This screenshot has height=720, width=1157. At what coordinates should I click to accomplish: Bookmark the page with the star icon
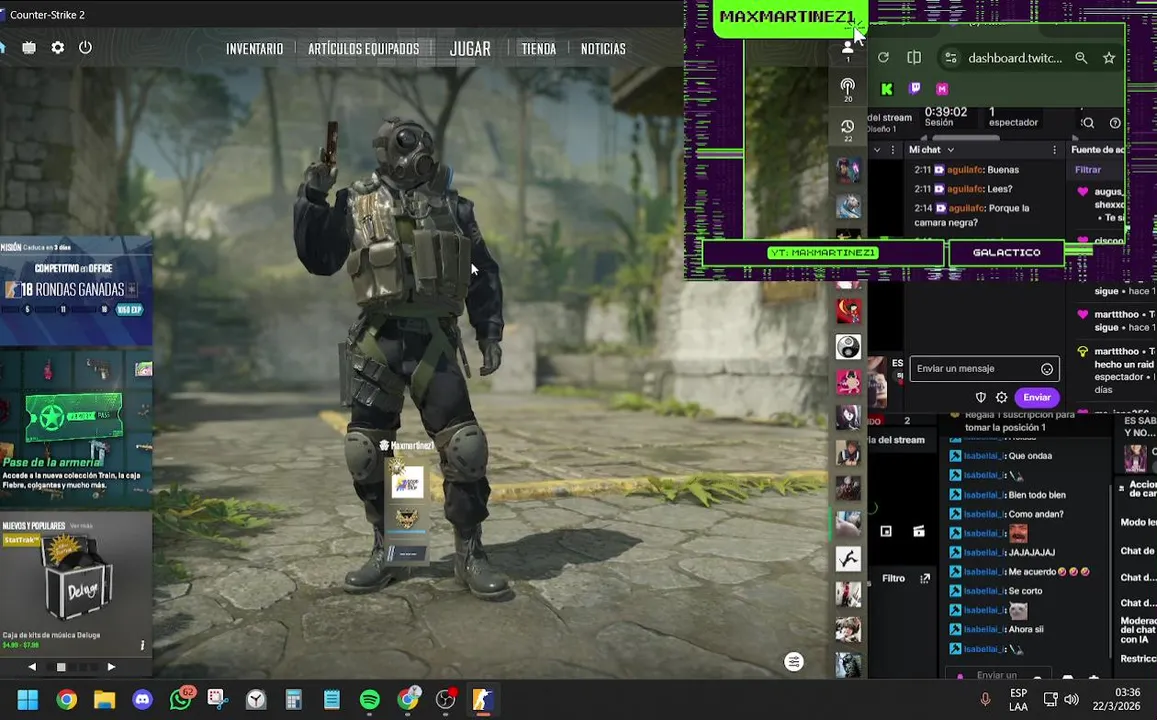click(1109, 58)
